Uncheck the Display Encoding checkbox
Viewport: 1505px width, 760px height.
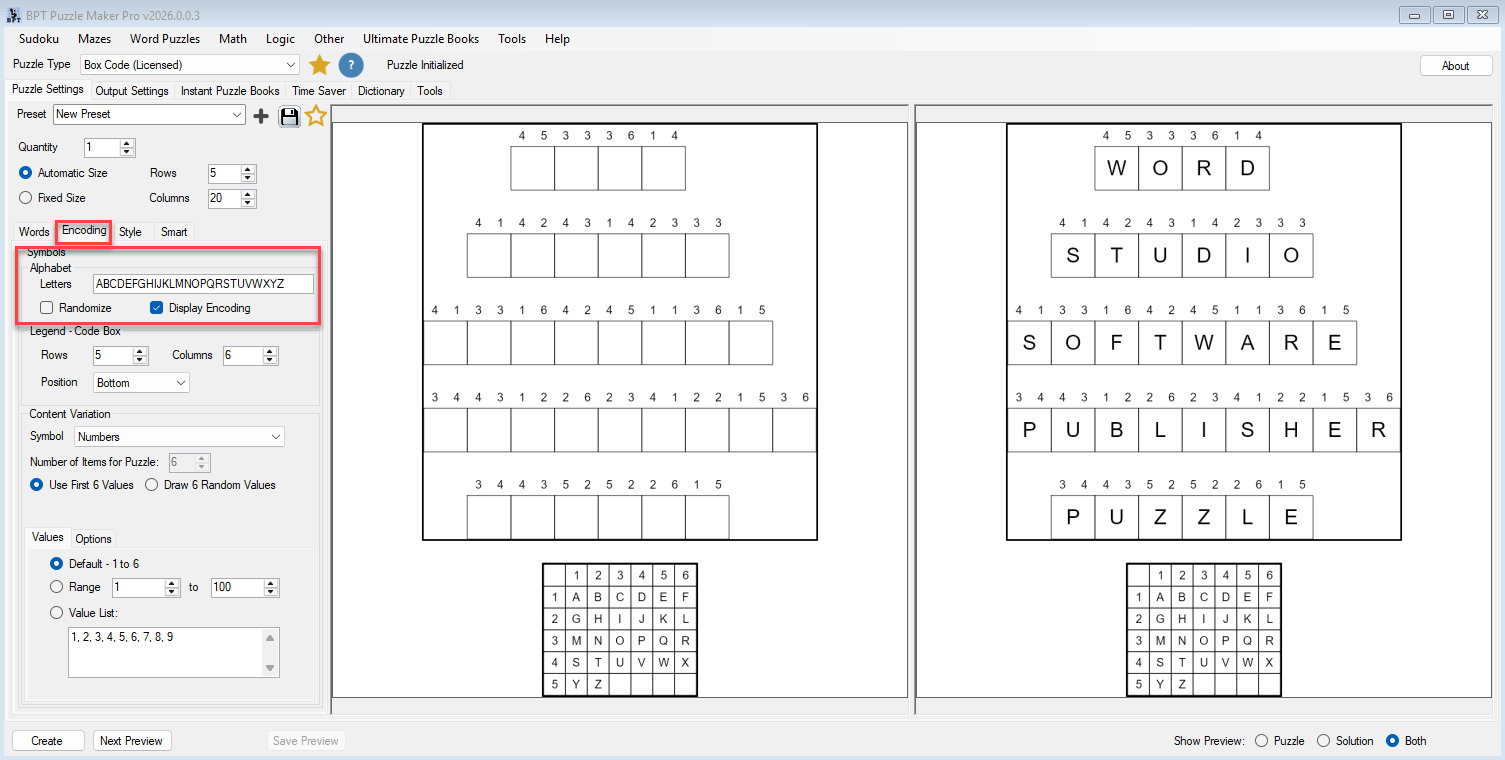[x=156, y=308]
